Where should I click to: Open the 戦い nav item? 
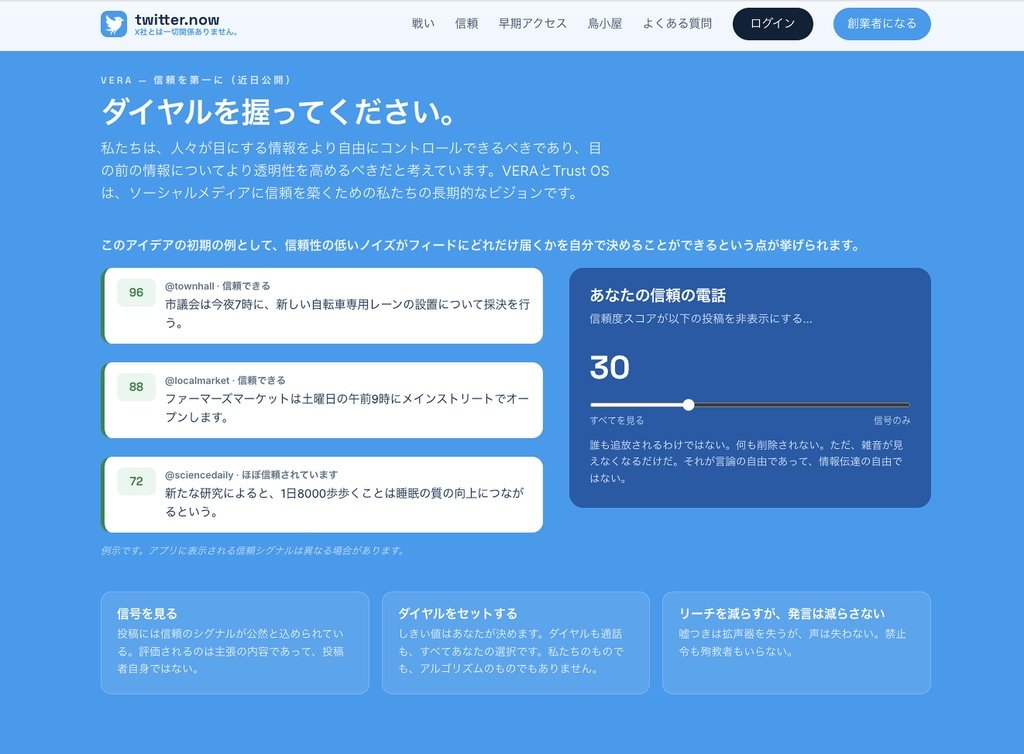point(423,24)
